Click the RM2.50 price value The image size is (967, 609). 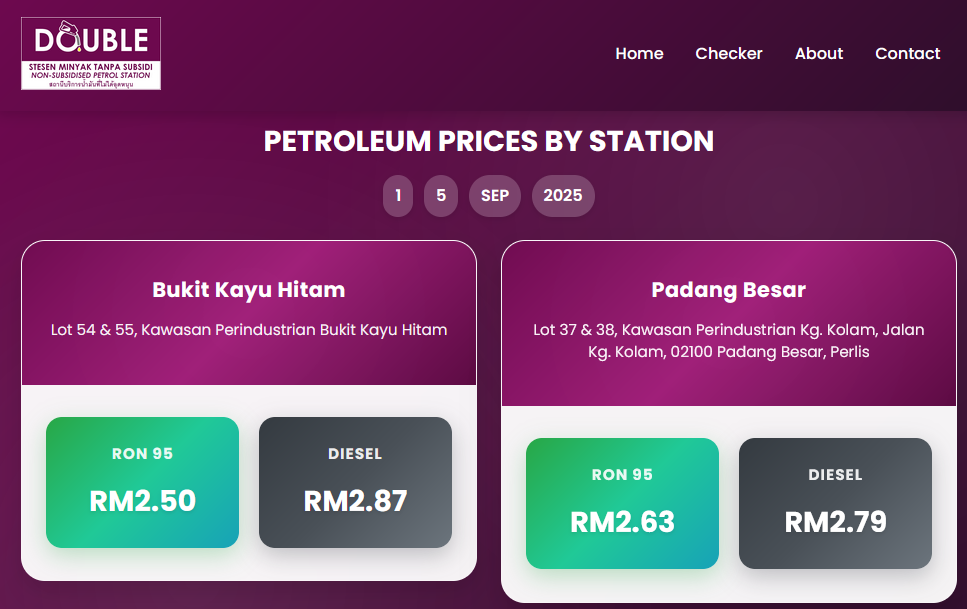[x=142, y=501]
